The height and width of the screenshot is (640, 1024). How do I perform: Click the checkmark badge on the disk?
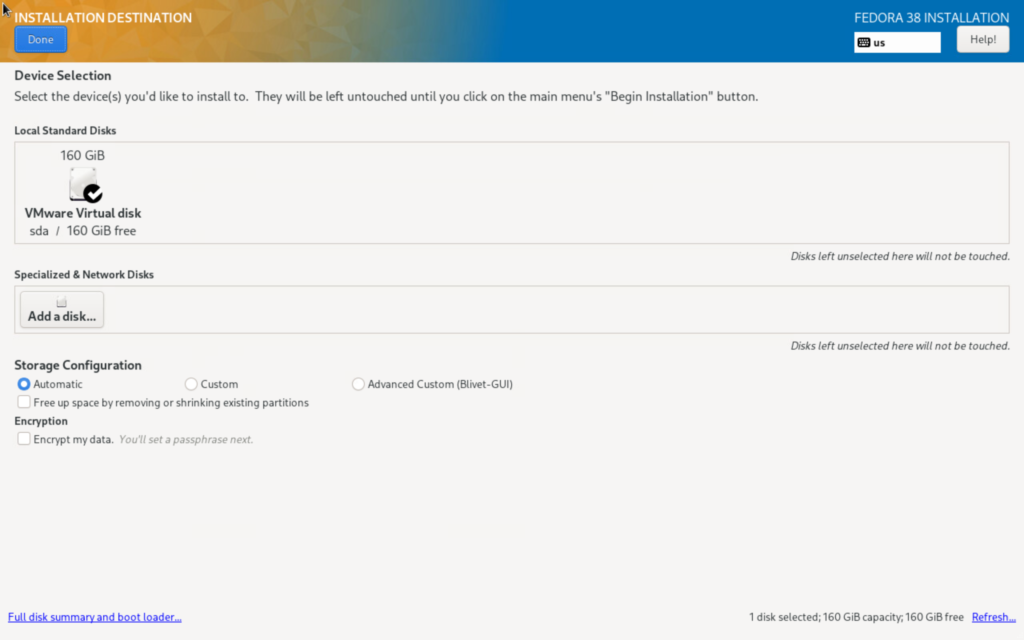point(93,193)
